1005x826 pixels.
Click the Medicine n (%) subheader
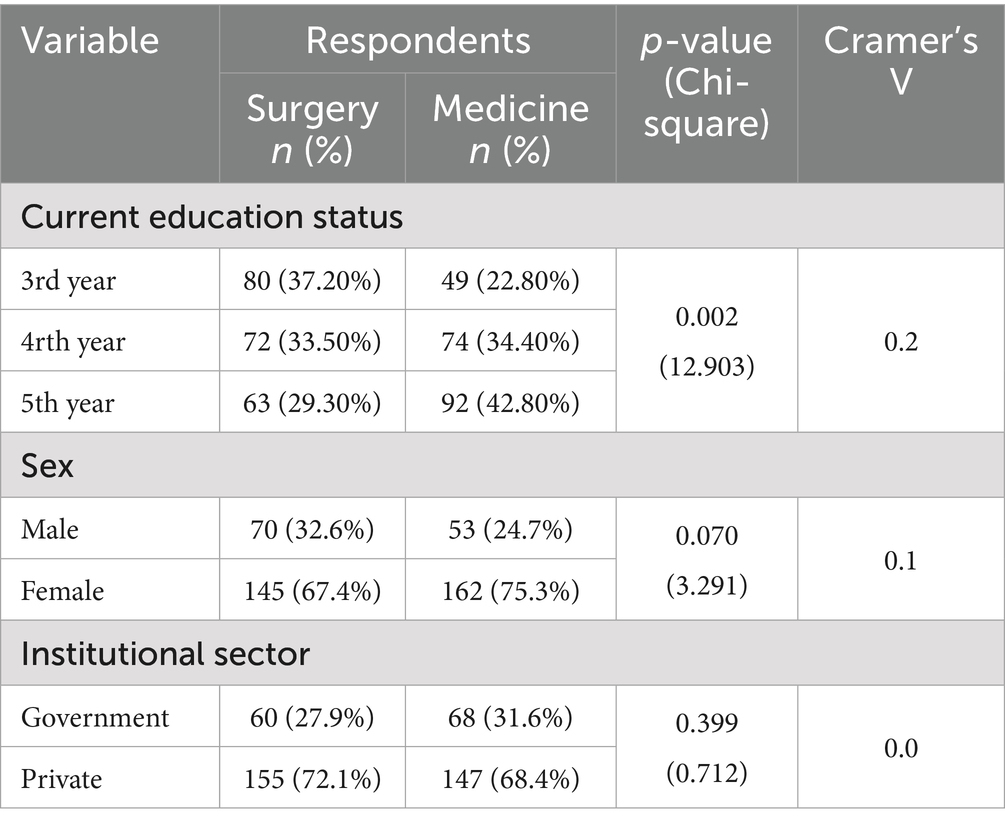click(510, 127)
